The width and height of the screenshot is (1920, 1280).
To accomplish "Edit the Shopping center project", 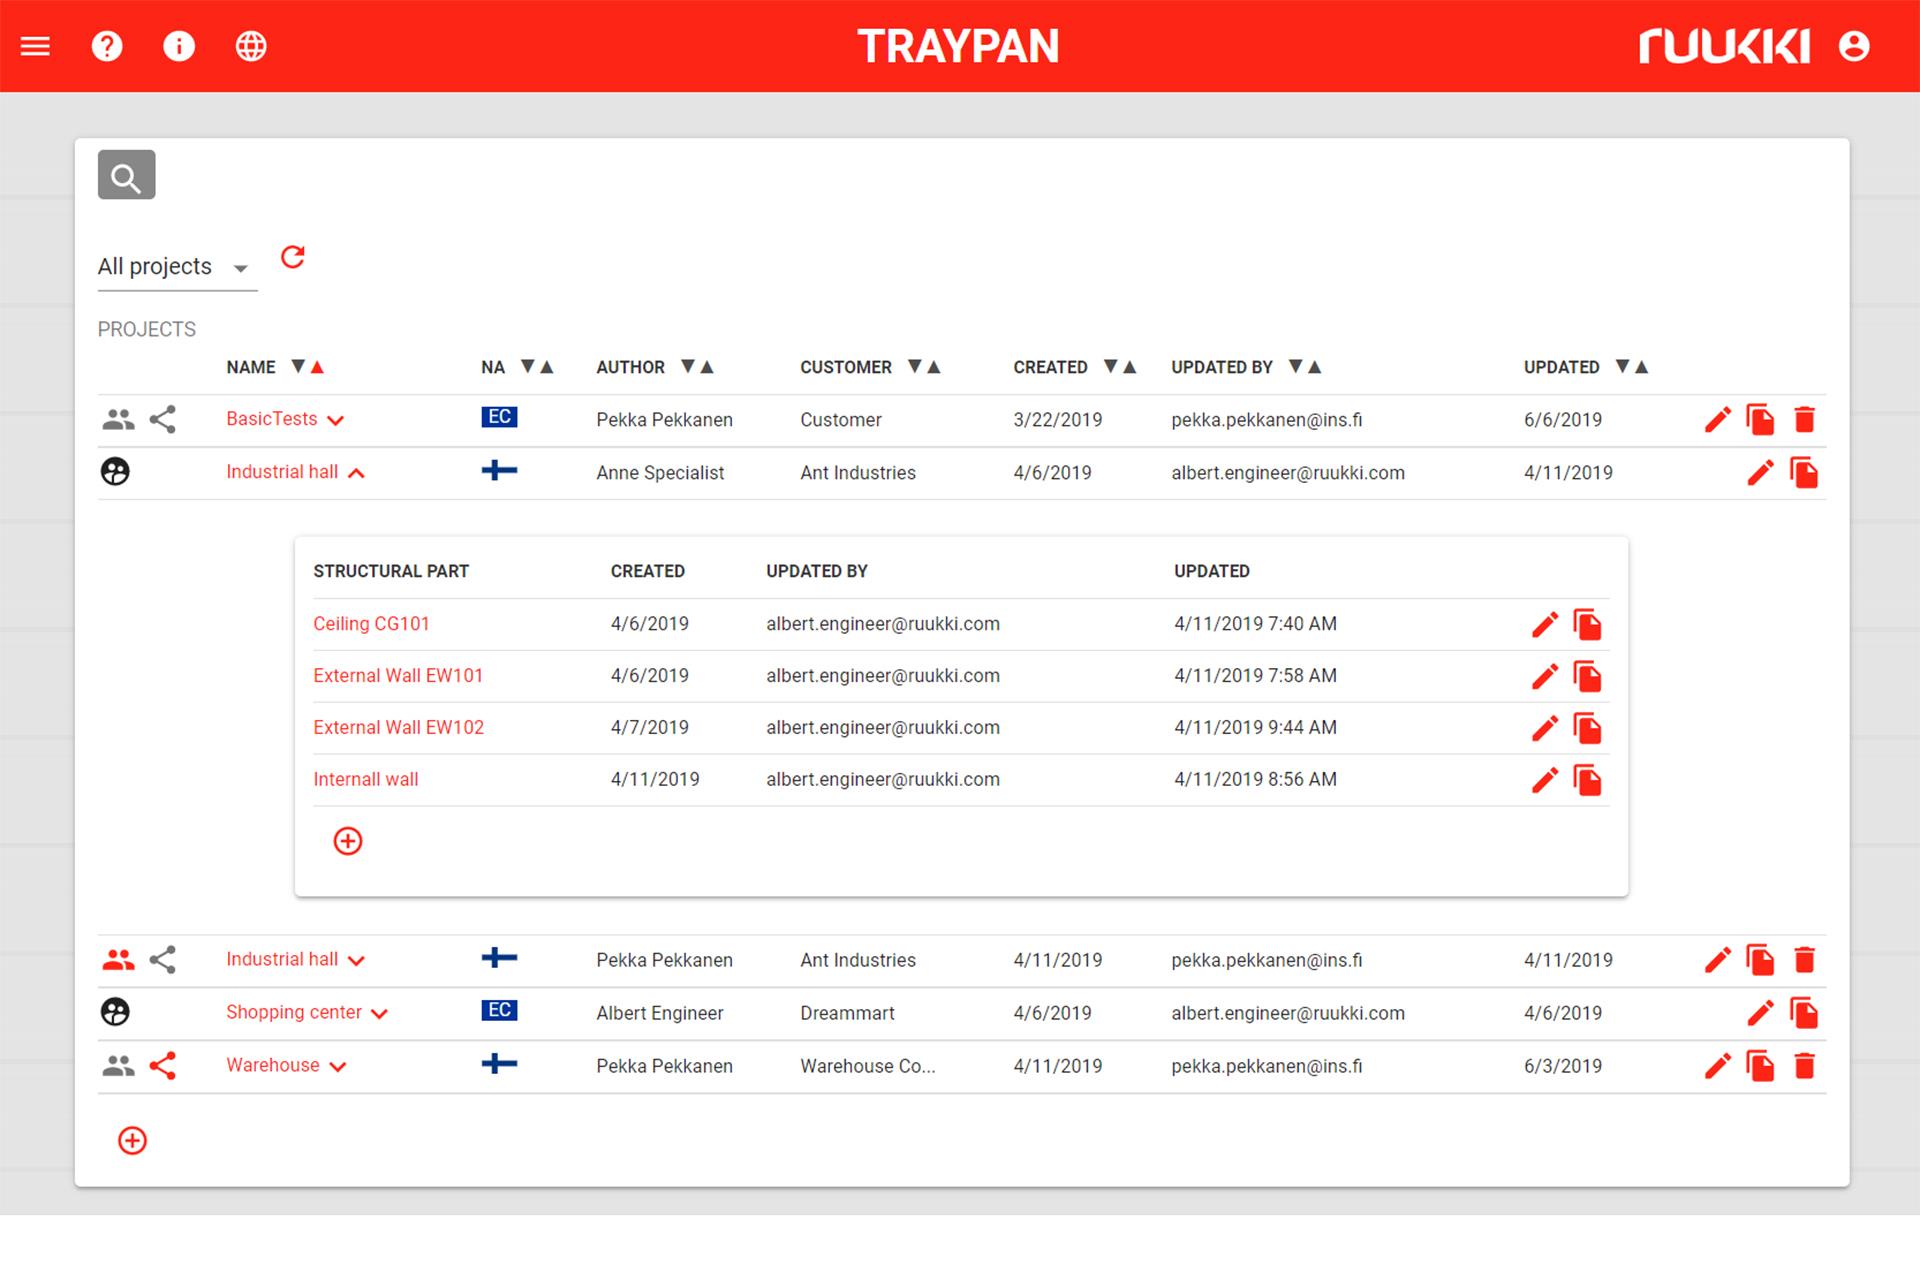I will pos(1760,1013).
